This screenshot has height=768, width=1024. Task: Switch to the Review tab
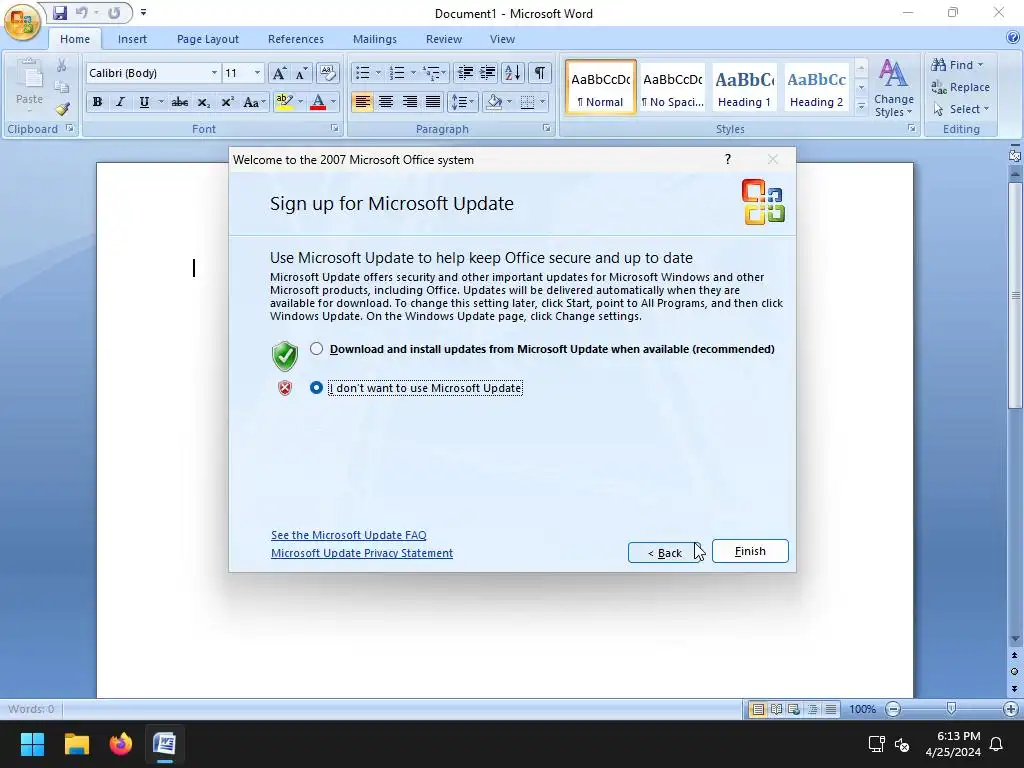[x=443, y=39]
